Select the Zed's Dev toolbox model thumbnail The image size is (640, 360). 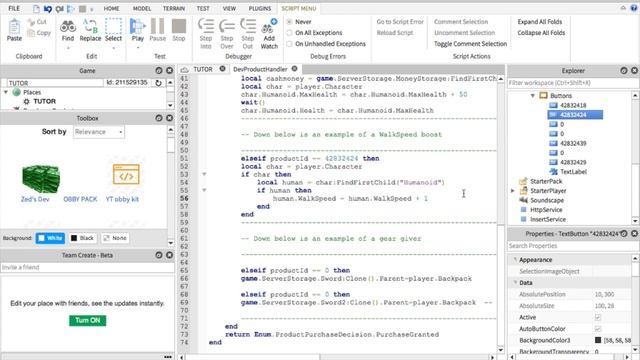[40, 179]
